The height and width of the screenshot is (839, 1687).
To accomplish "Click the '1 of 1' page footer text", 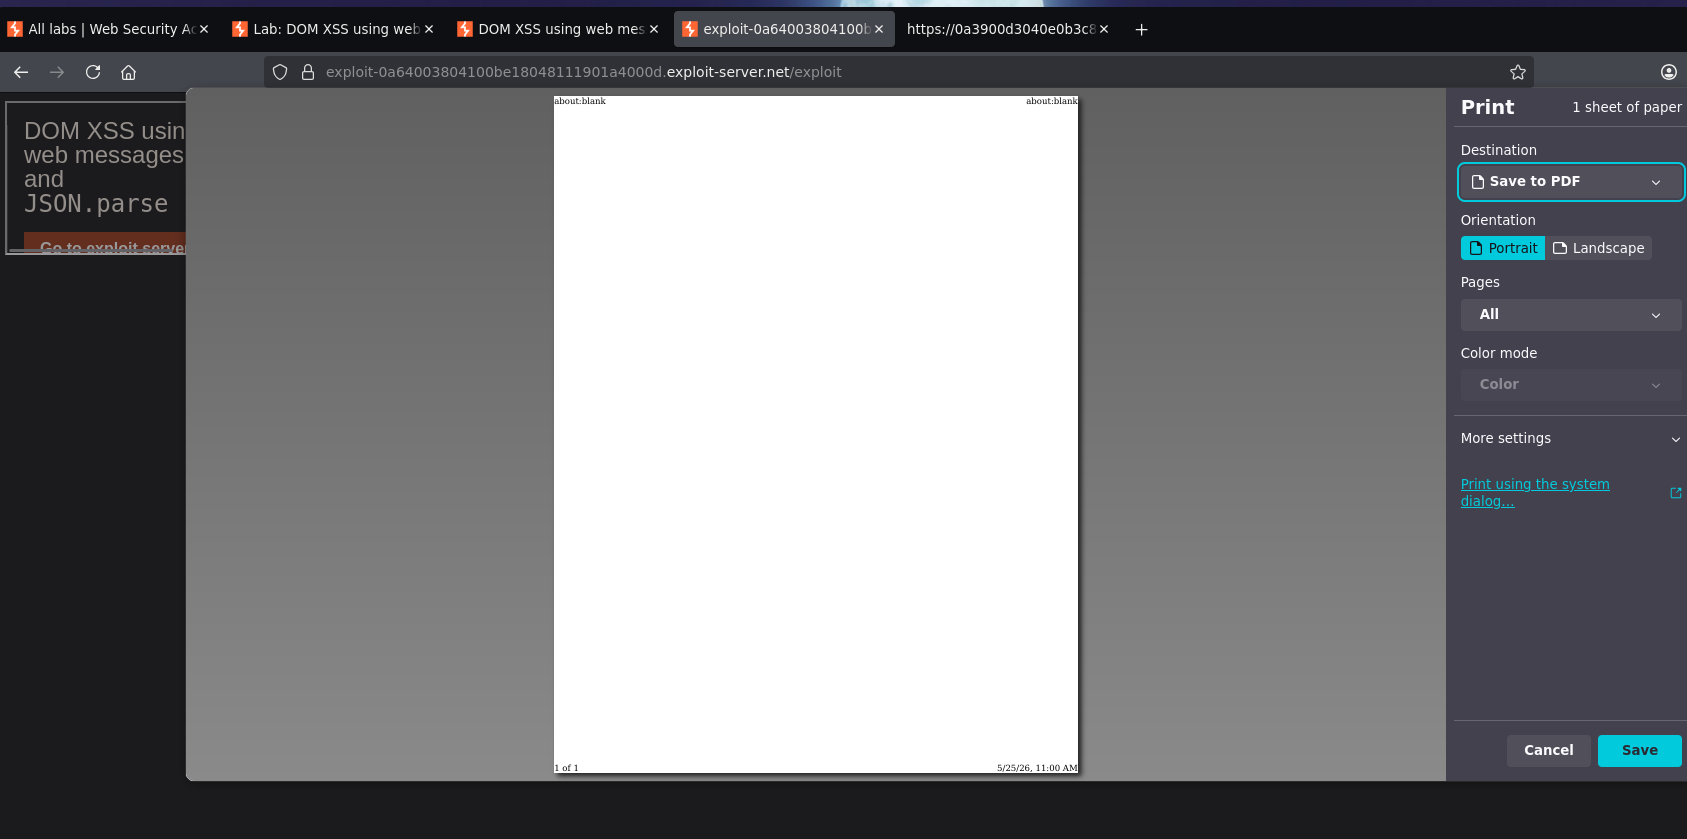I will click(567, 768).
